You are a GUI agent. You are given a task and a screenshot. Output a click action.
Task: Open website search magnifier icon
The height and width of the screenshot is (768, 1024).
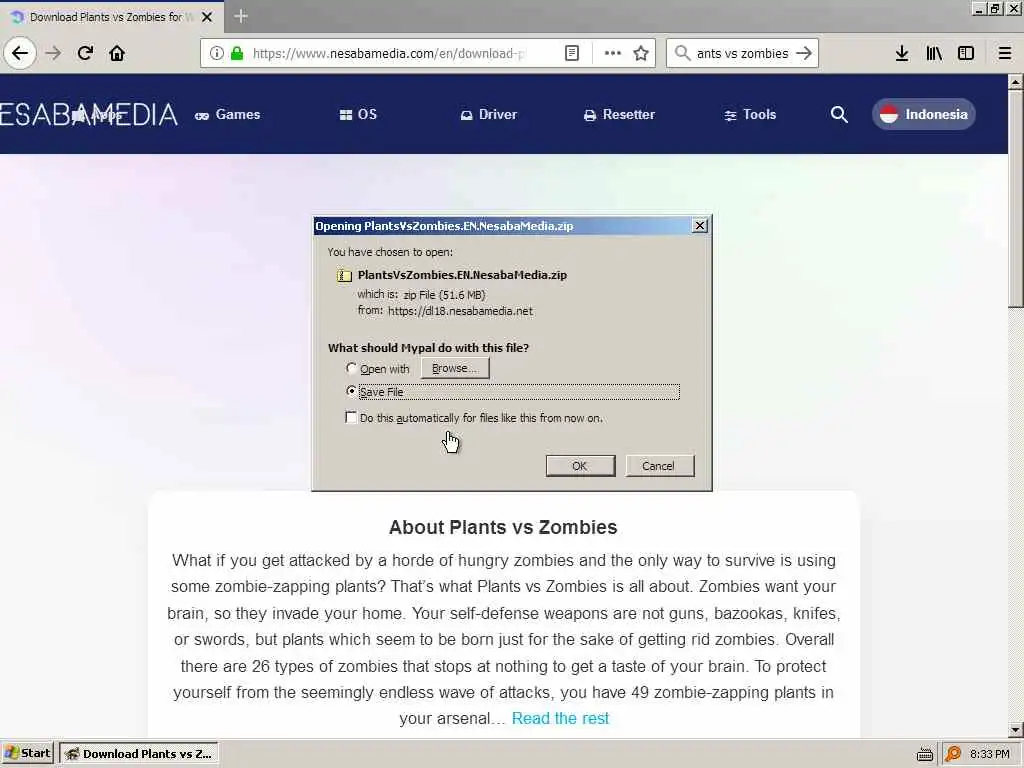coord(839,115)
